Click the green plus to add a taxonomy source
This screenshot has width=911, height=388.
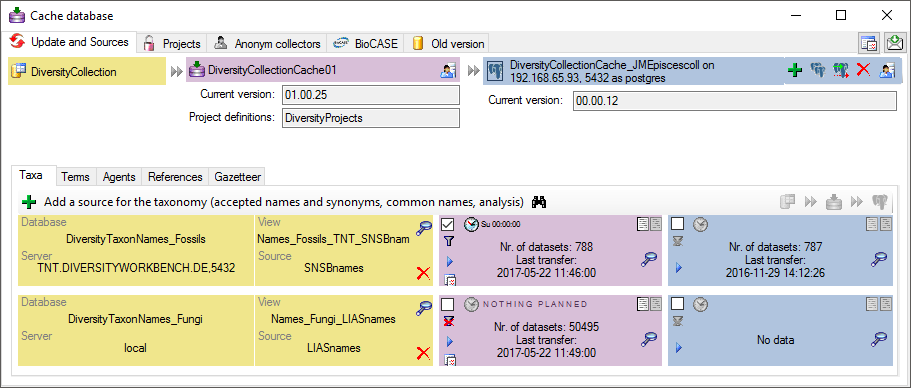click(28, 202)
